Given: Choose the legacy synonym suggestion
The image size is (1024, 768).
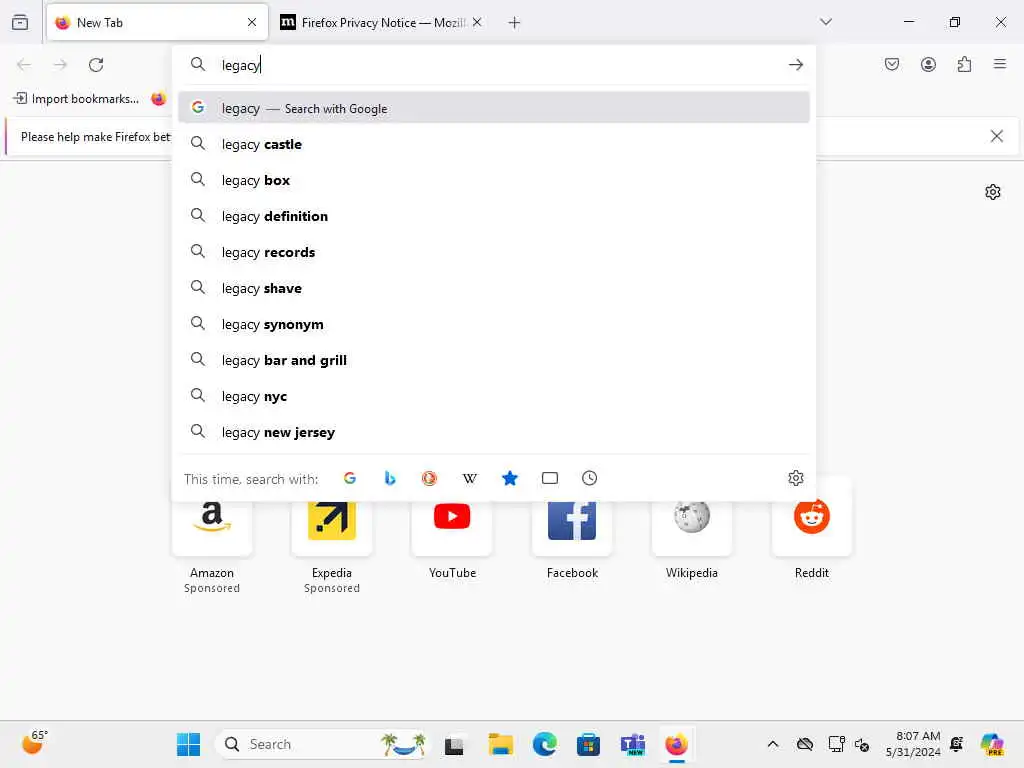Looking at the screenshot, I should click(x=494, y=324).
